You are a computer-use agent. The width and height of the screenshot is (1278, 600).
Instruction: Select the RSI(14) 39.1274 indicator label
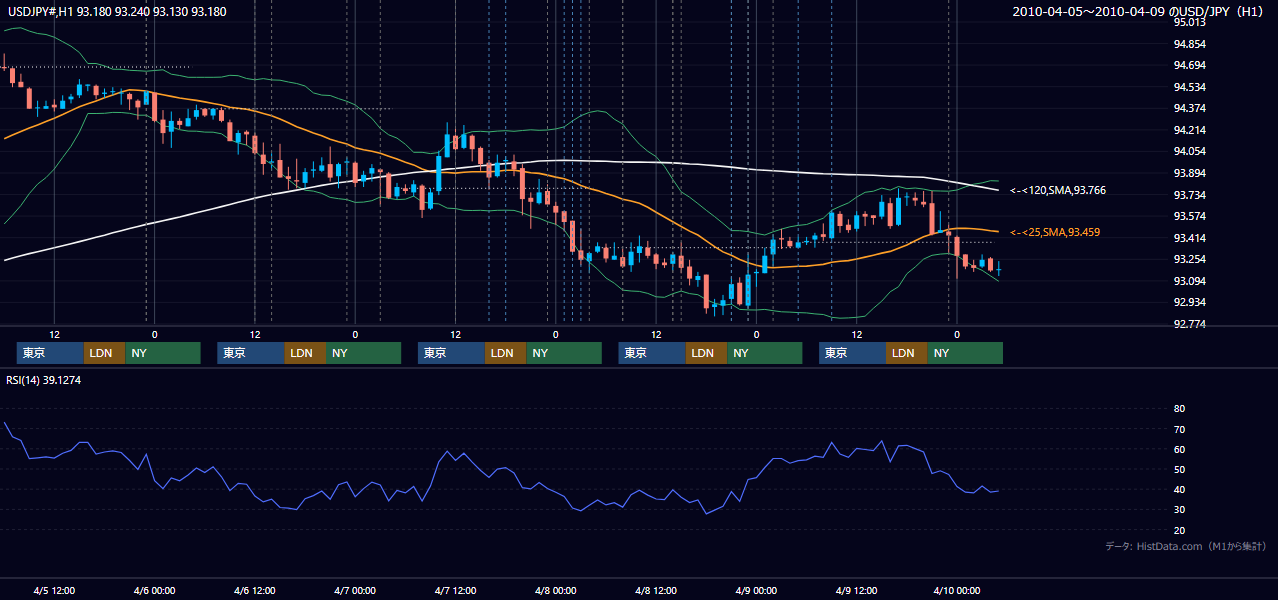coord(43,380)
